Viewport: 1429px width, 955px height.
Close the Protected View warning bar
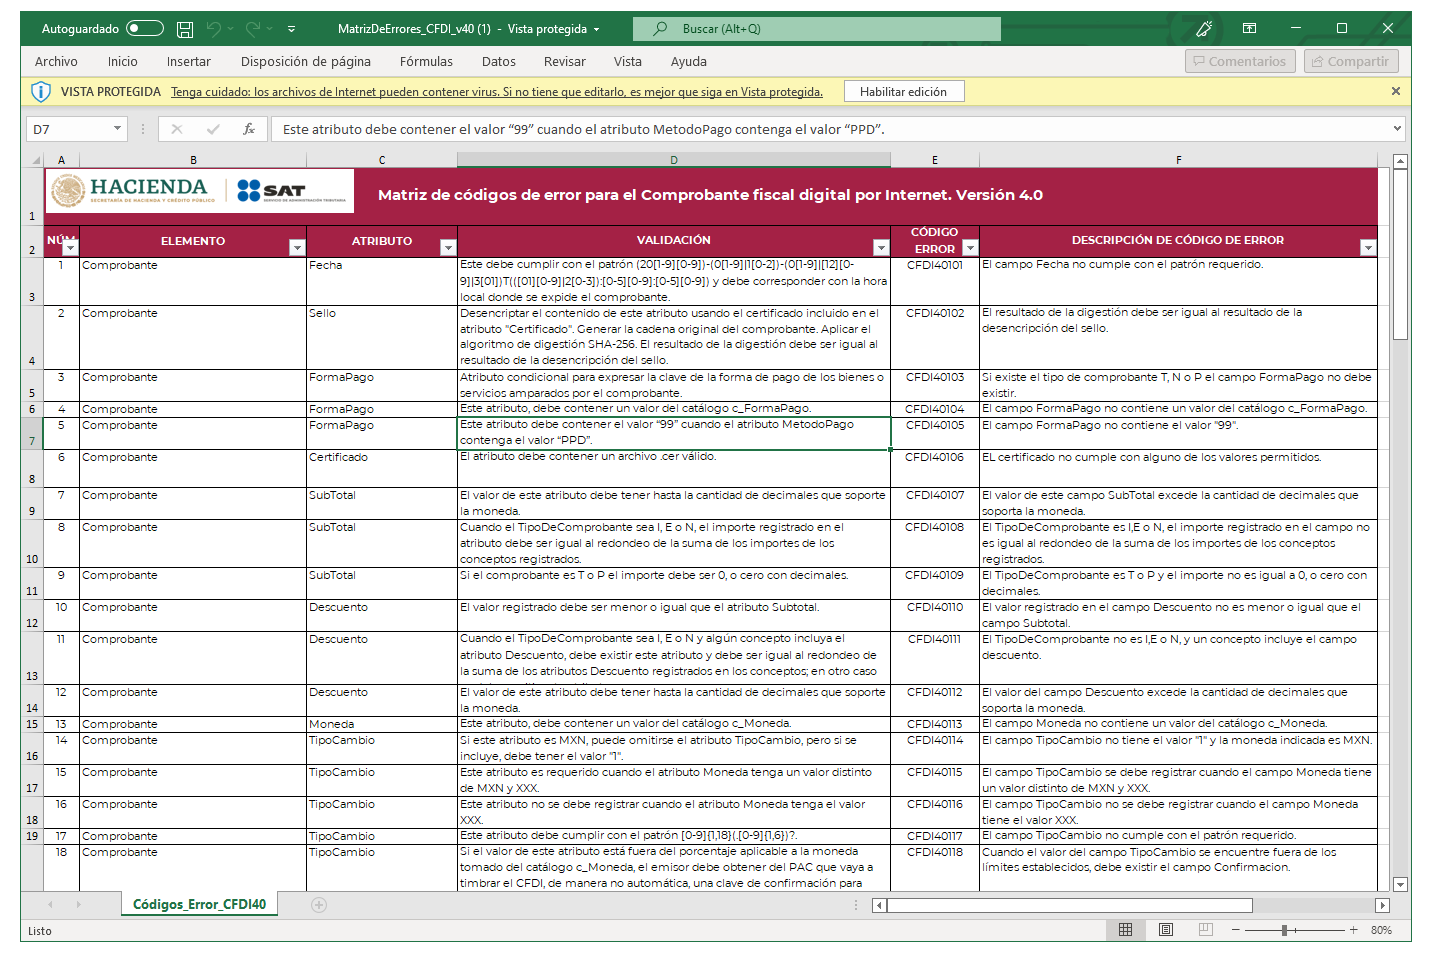click(x=1396, y=91)
